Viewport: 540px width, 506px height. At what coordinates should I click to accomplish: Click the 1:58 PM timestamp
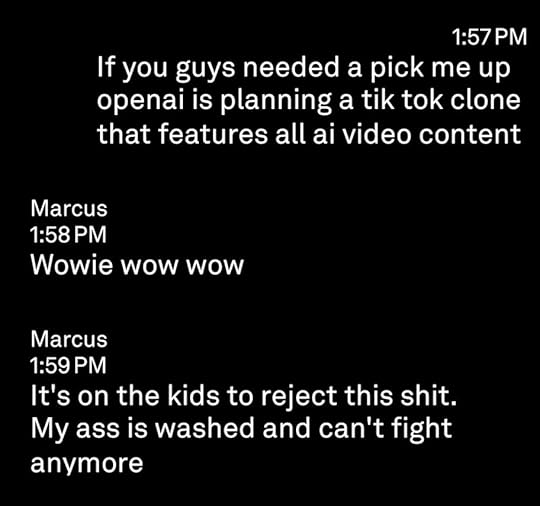coord(68,235)
